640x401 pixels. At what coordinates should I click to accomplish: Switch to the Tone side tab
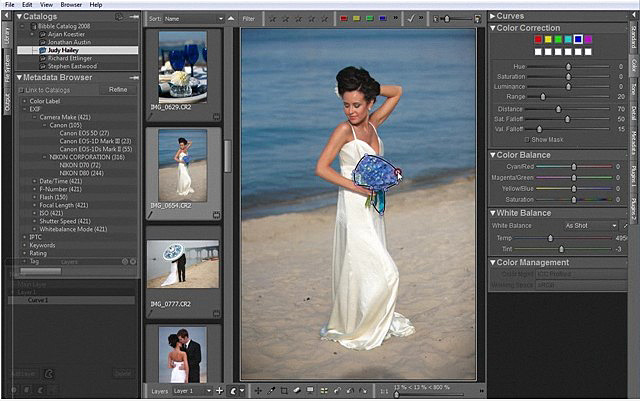point(633,89)
